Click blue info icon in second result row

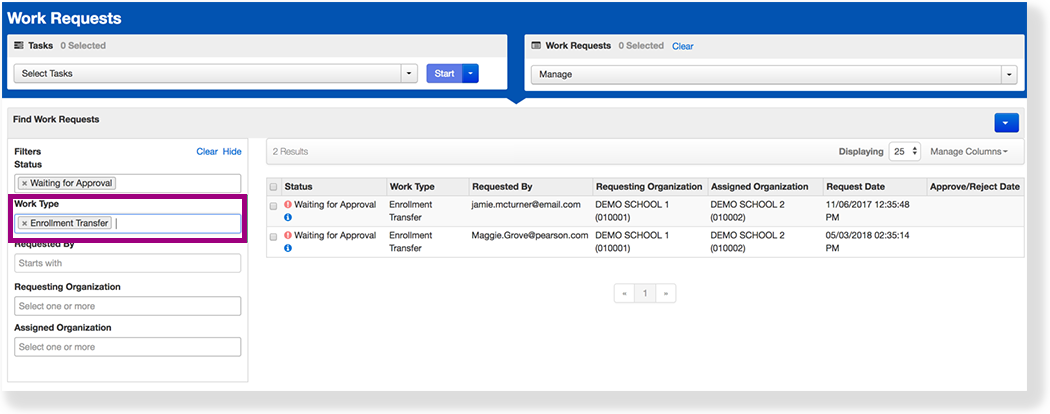pyautogui.click(x=288, y=248)
